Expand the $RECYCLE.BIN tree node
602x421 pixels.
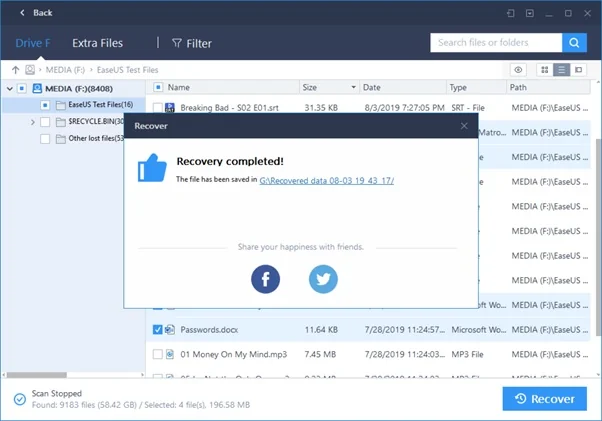coord(33,122)
